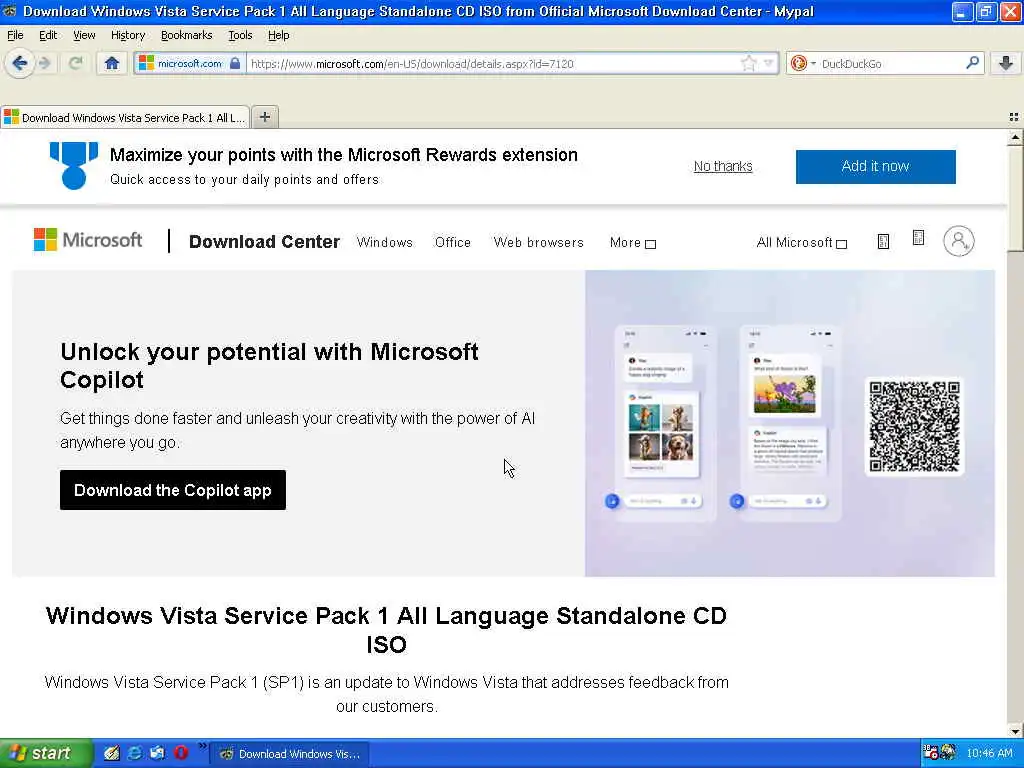This screenshot has width=1024, height=768.
Task: Launch Internet Explorer from quick launch
Action: coord(135,753)
